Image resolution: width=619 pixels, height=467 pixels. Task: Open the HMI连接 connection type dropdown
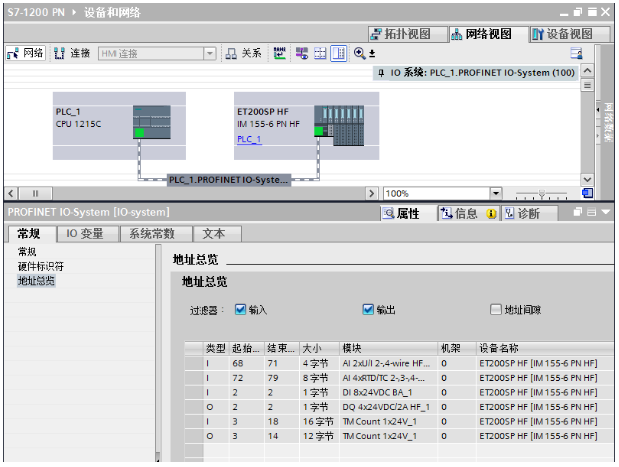click(x=210, y=53)
